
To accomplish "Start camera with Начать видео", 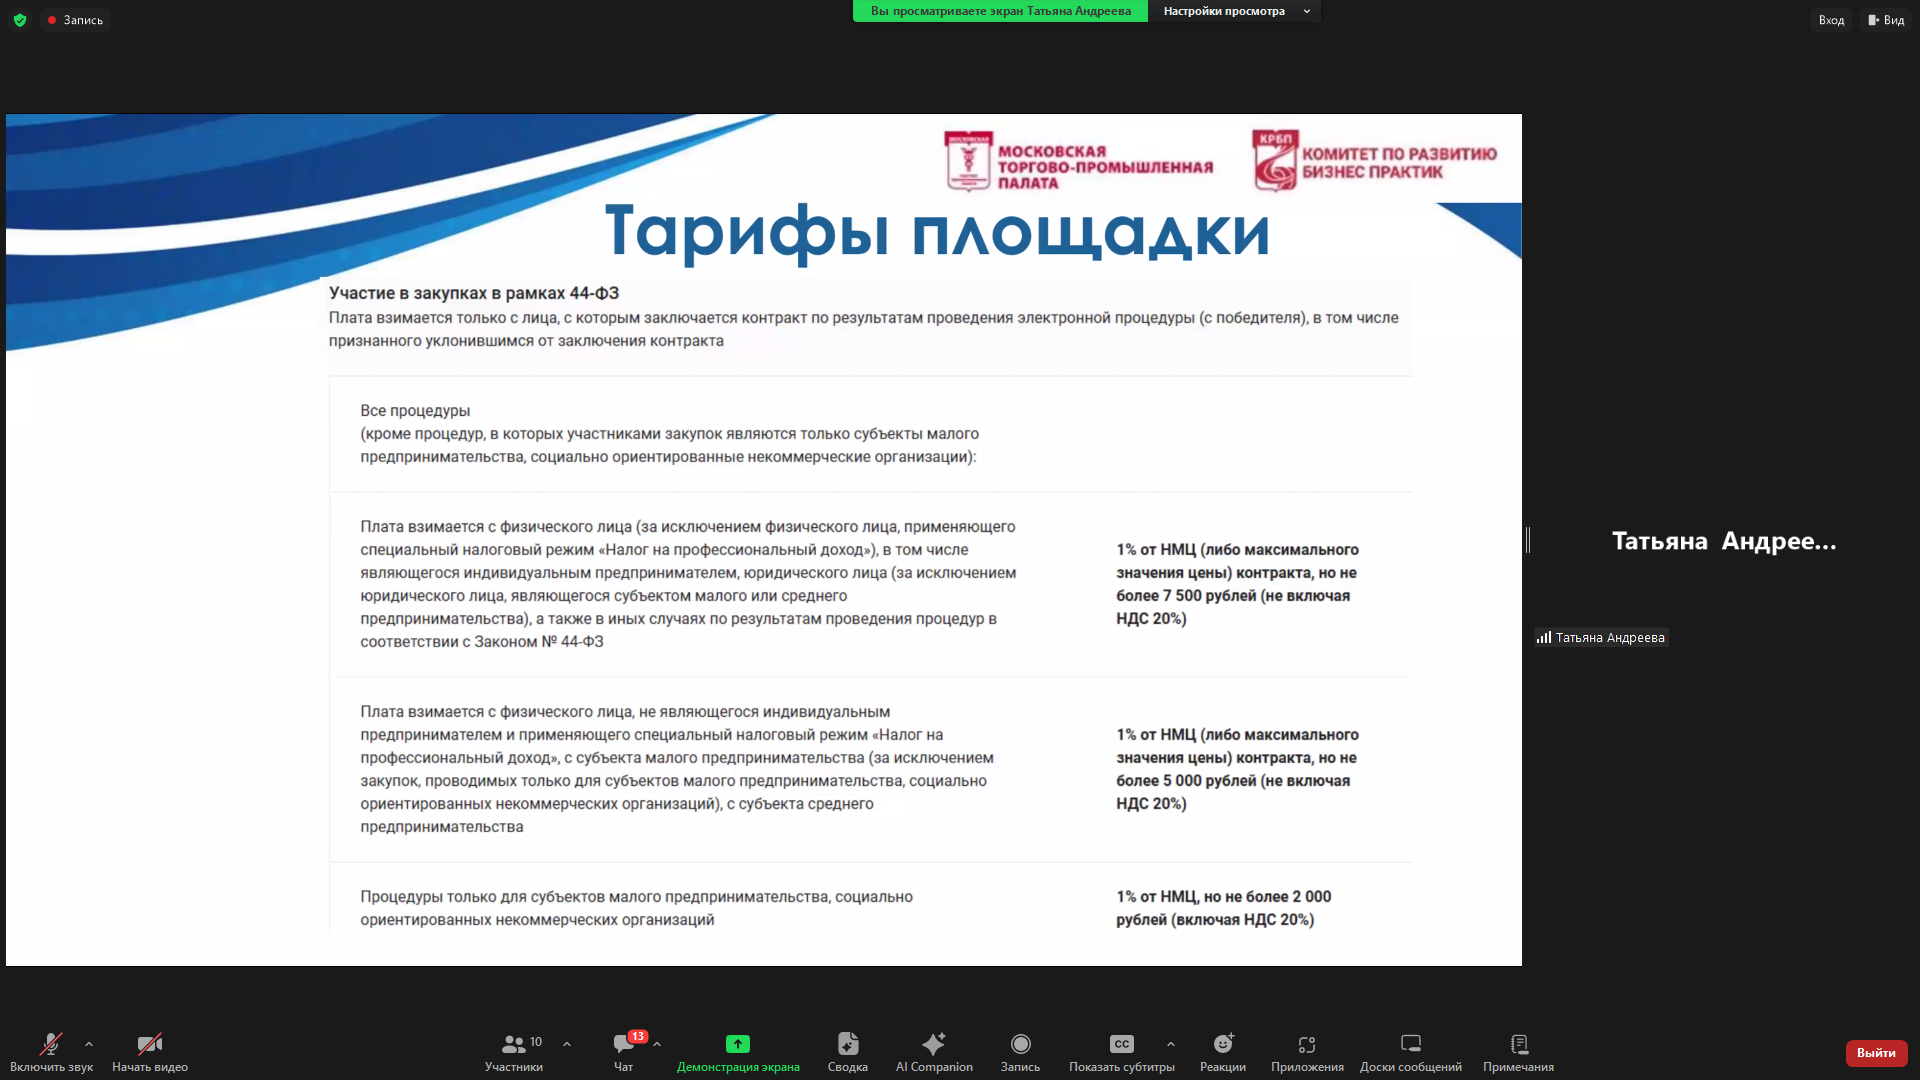I will pyautogui.click(x=150, y=1051).
